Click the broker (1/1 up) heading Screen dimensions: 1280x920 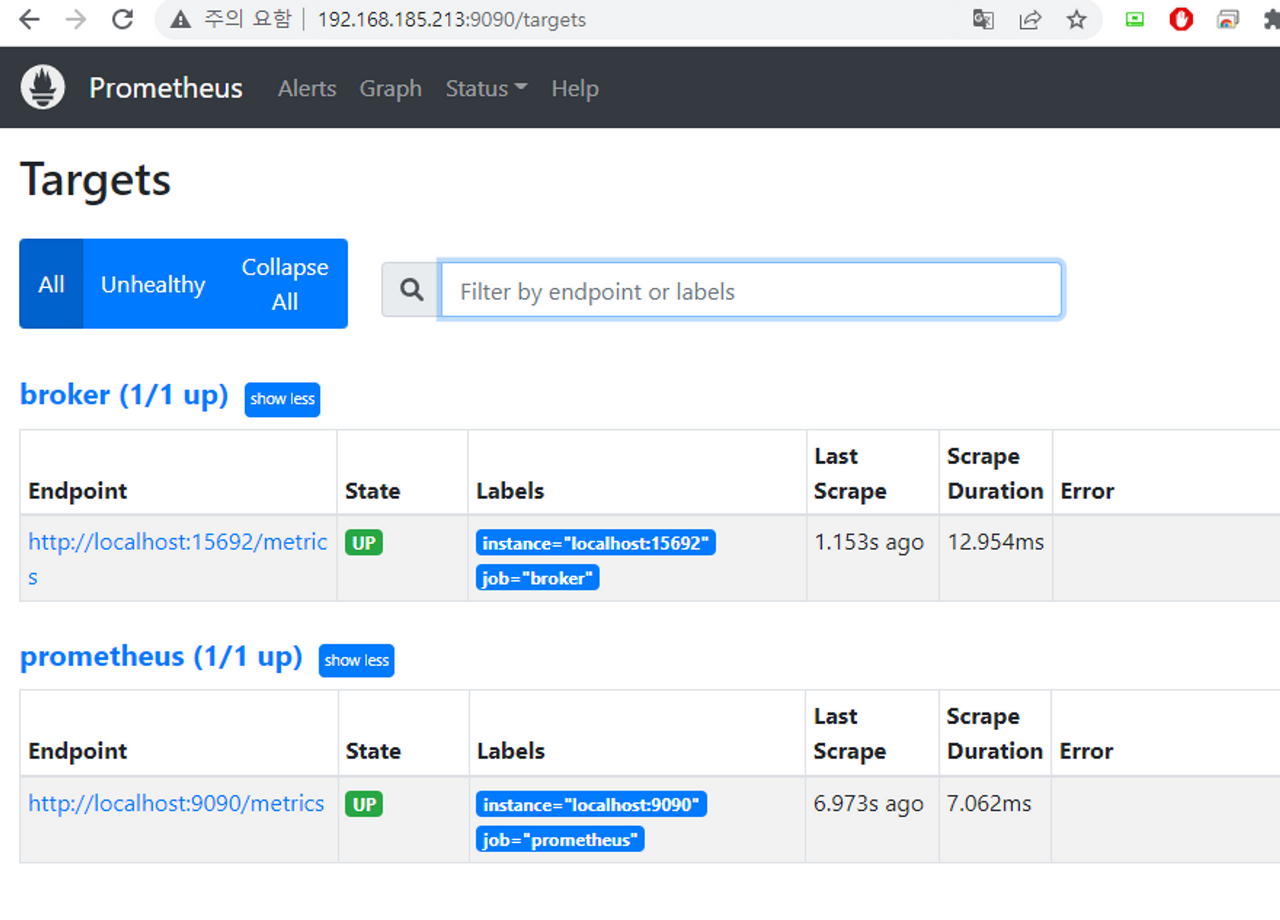tap(124, 395)
